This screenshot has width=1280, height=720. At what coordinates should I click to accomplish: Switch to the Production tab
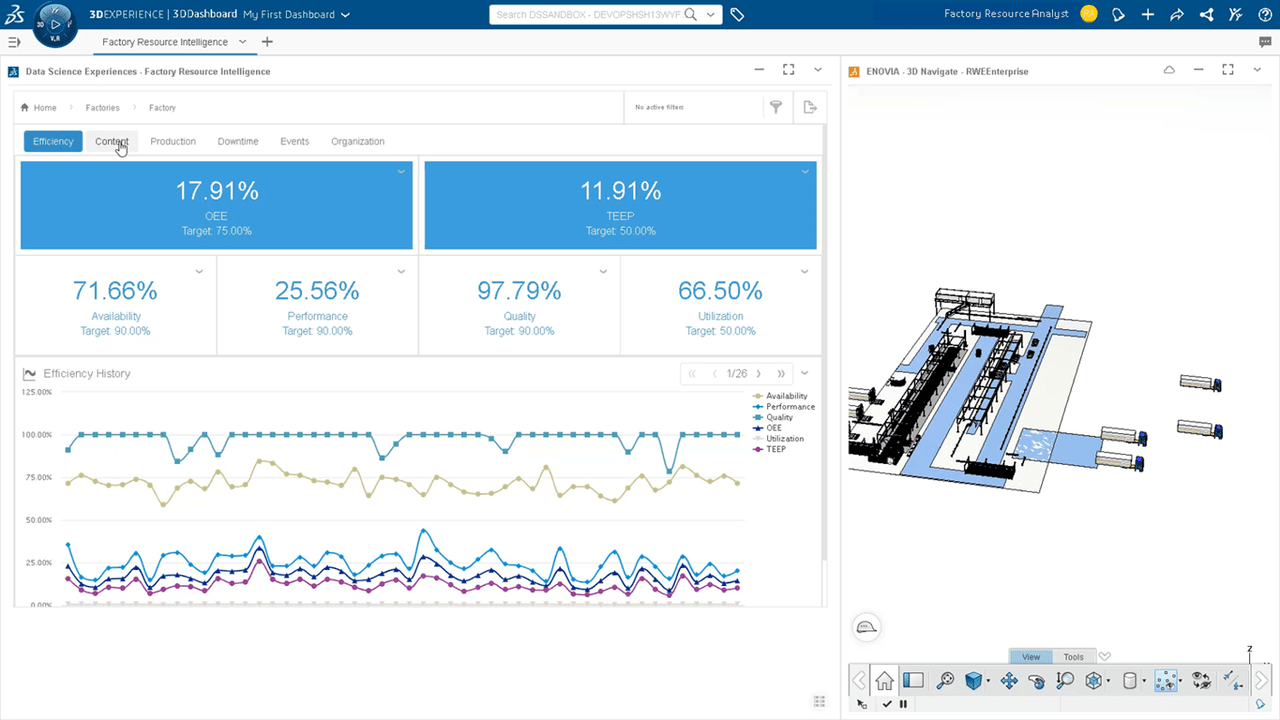(173, 141)
